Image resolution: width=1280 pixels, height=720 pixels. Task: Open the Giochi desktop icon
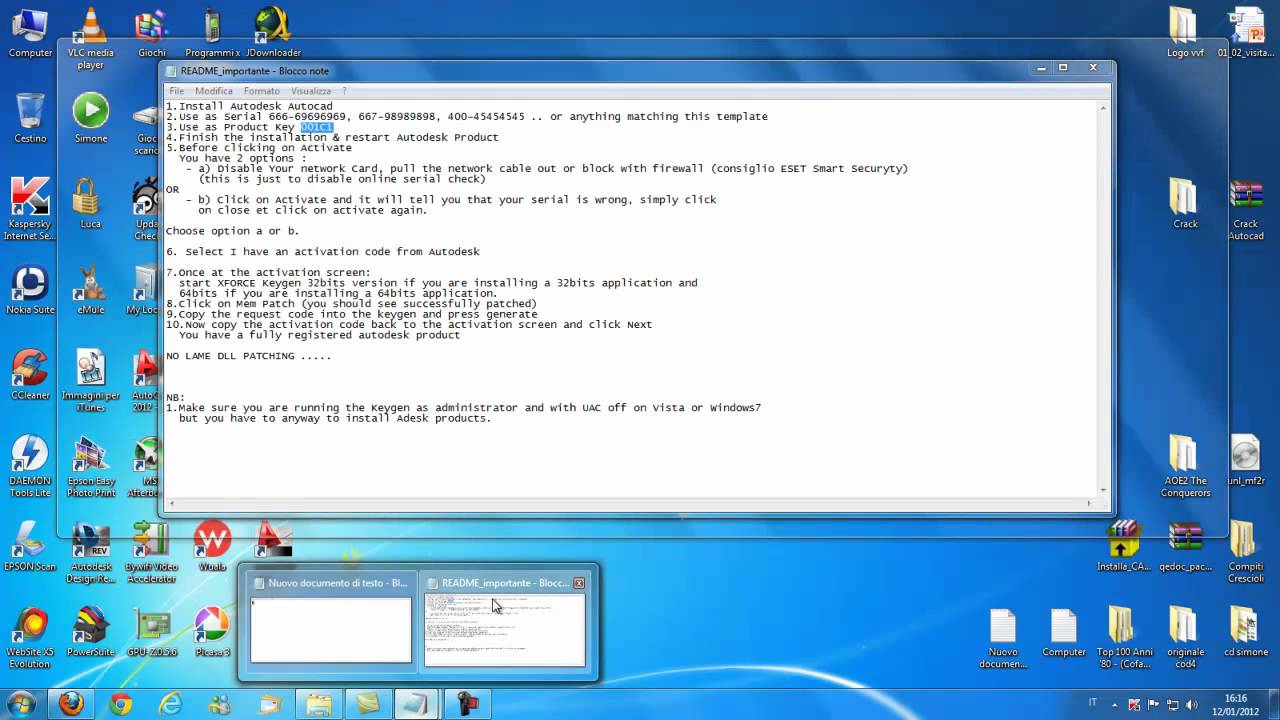[x=152, y=34]
